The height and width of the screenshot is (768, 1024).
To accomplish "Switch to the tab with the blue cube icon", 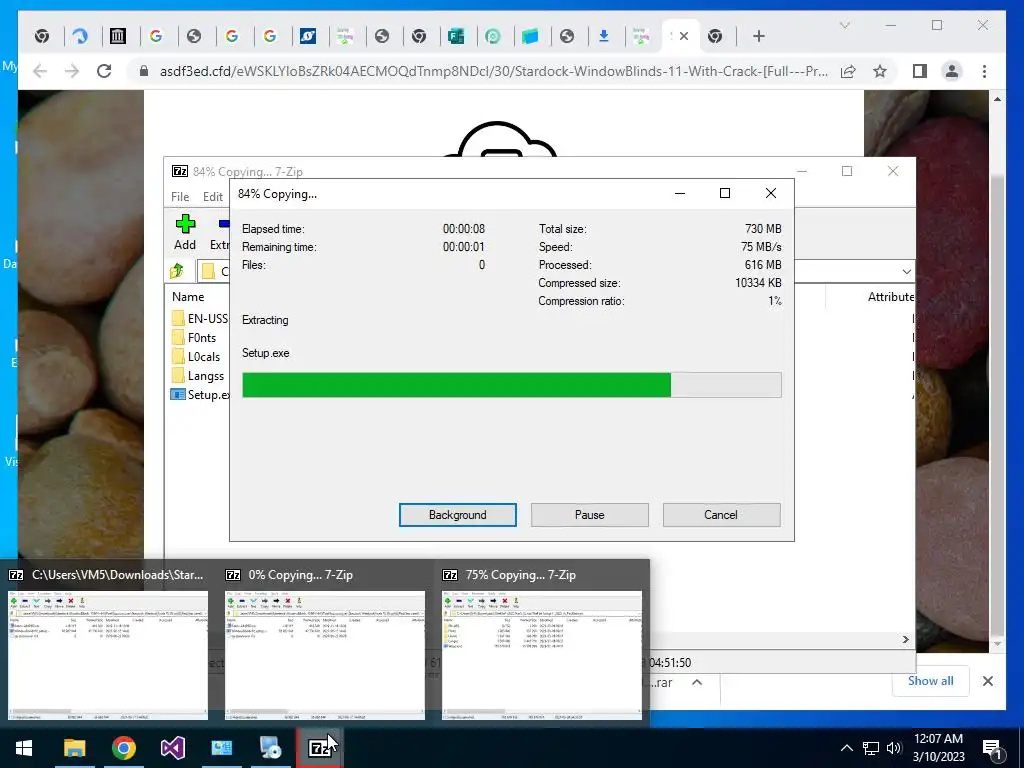I will [530, 37].
